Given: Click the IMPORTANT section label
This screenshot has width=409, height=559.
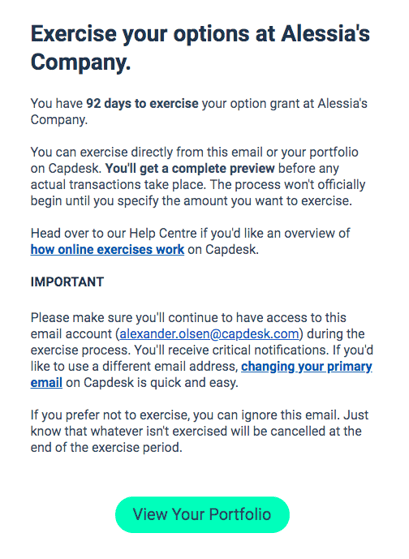Looking at the screenshot, I should click(67, 282).
